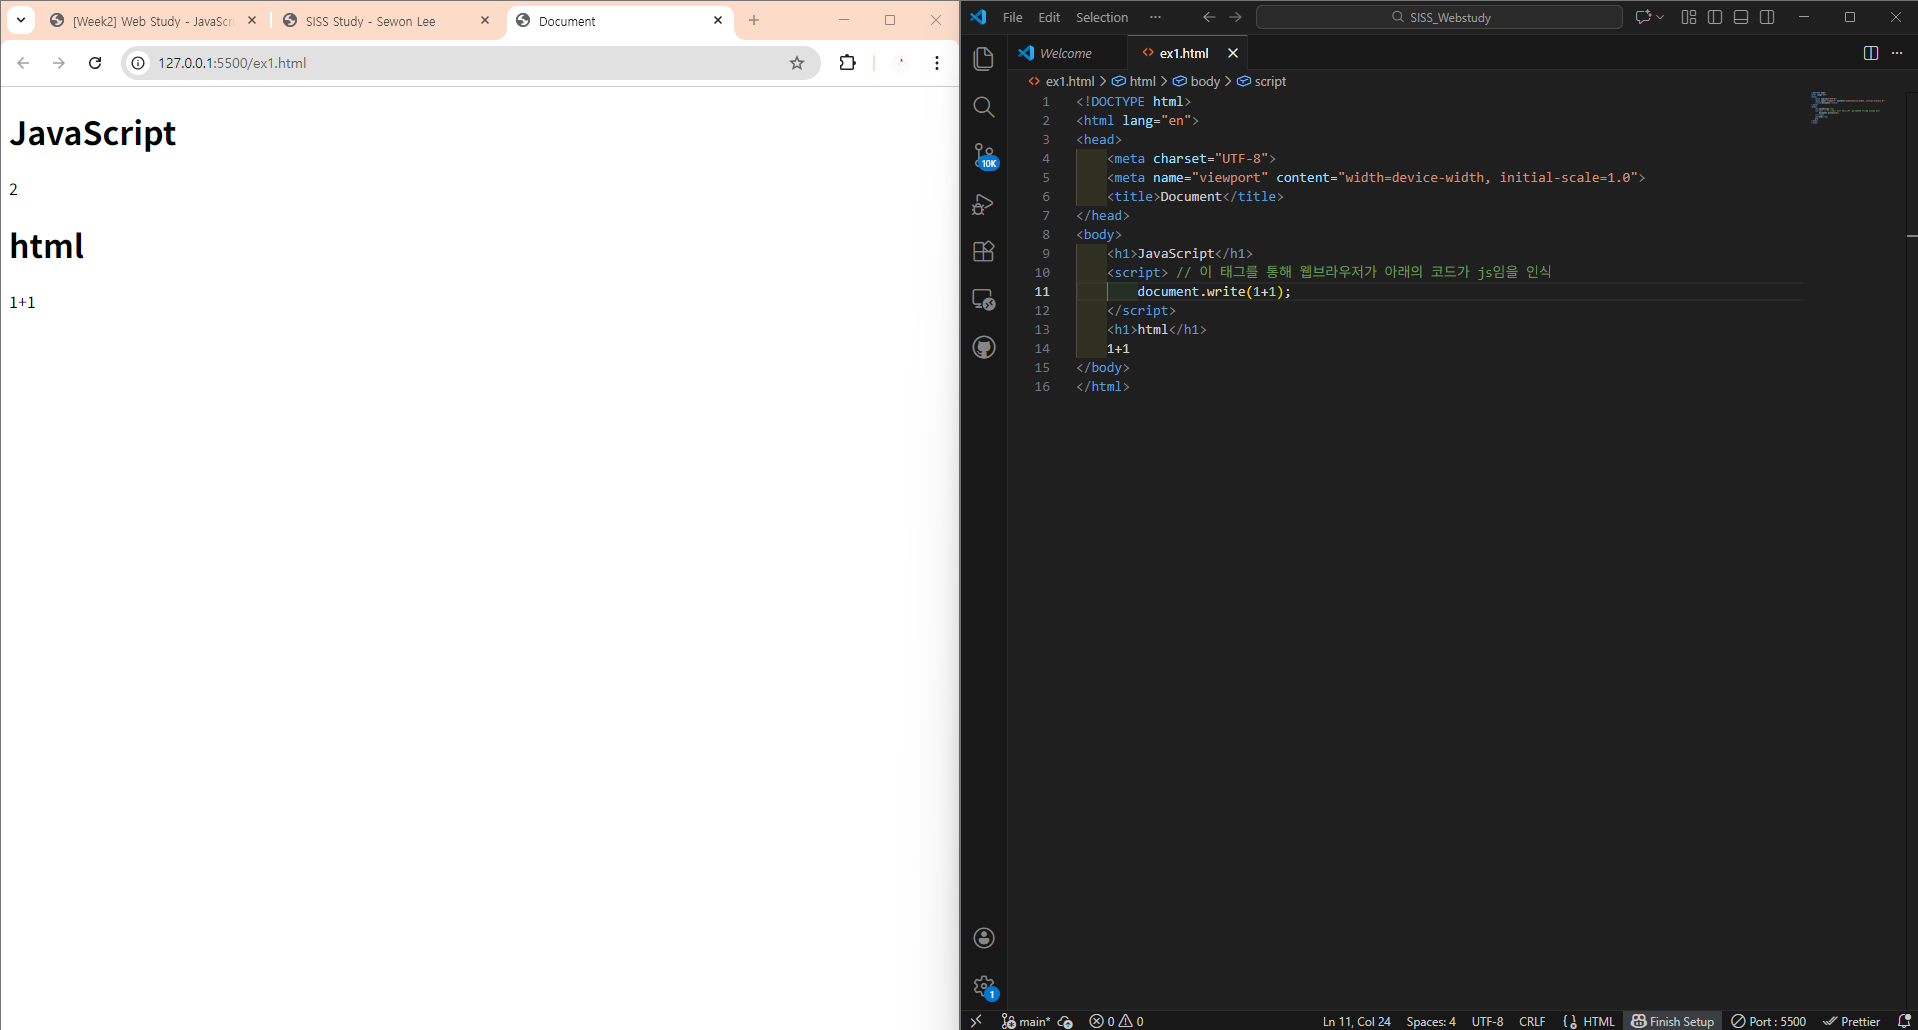Open the File menu
The width and height of the screenshot is (1918, 1030).
tap(1012, 17)
